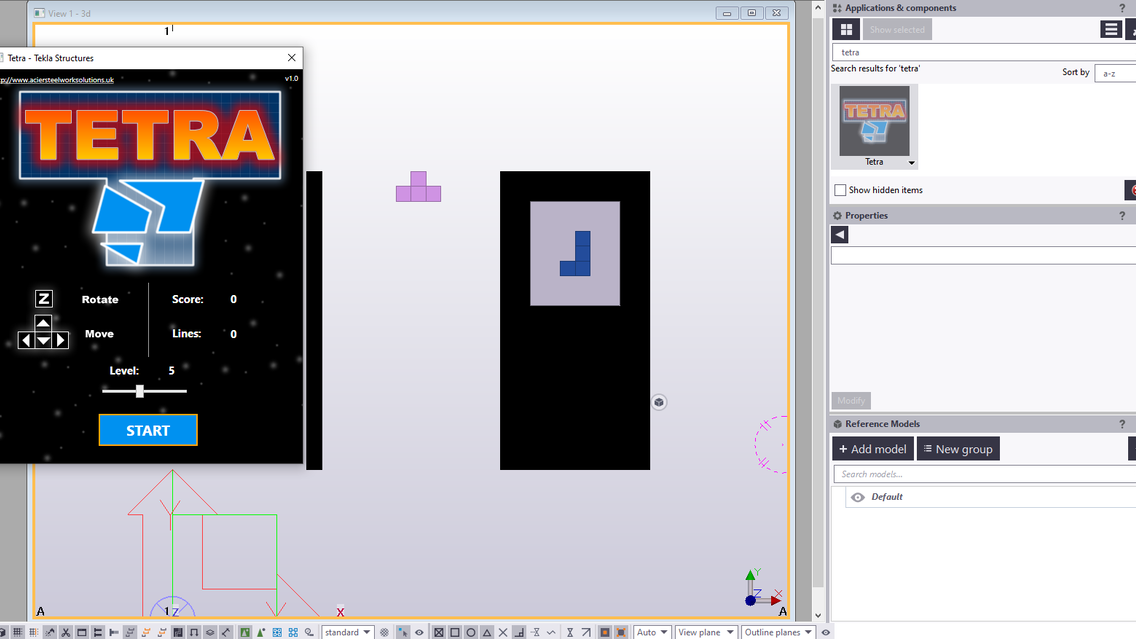Open the catalog list menu icon

tap(1111, 29)
